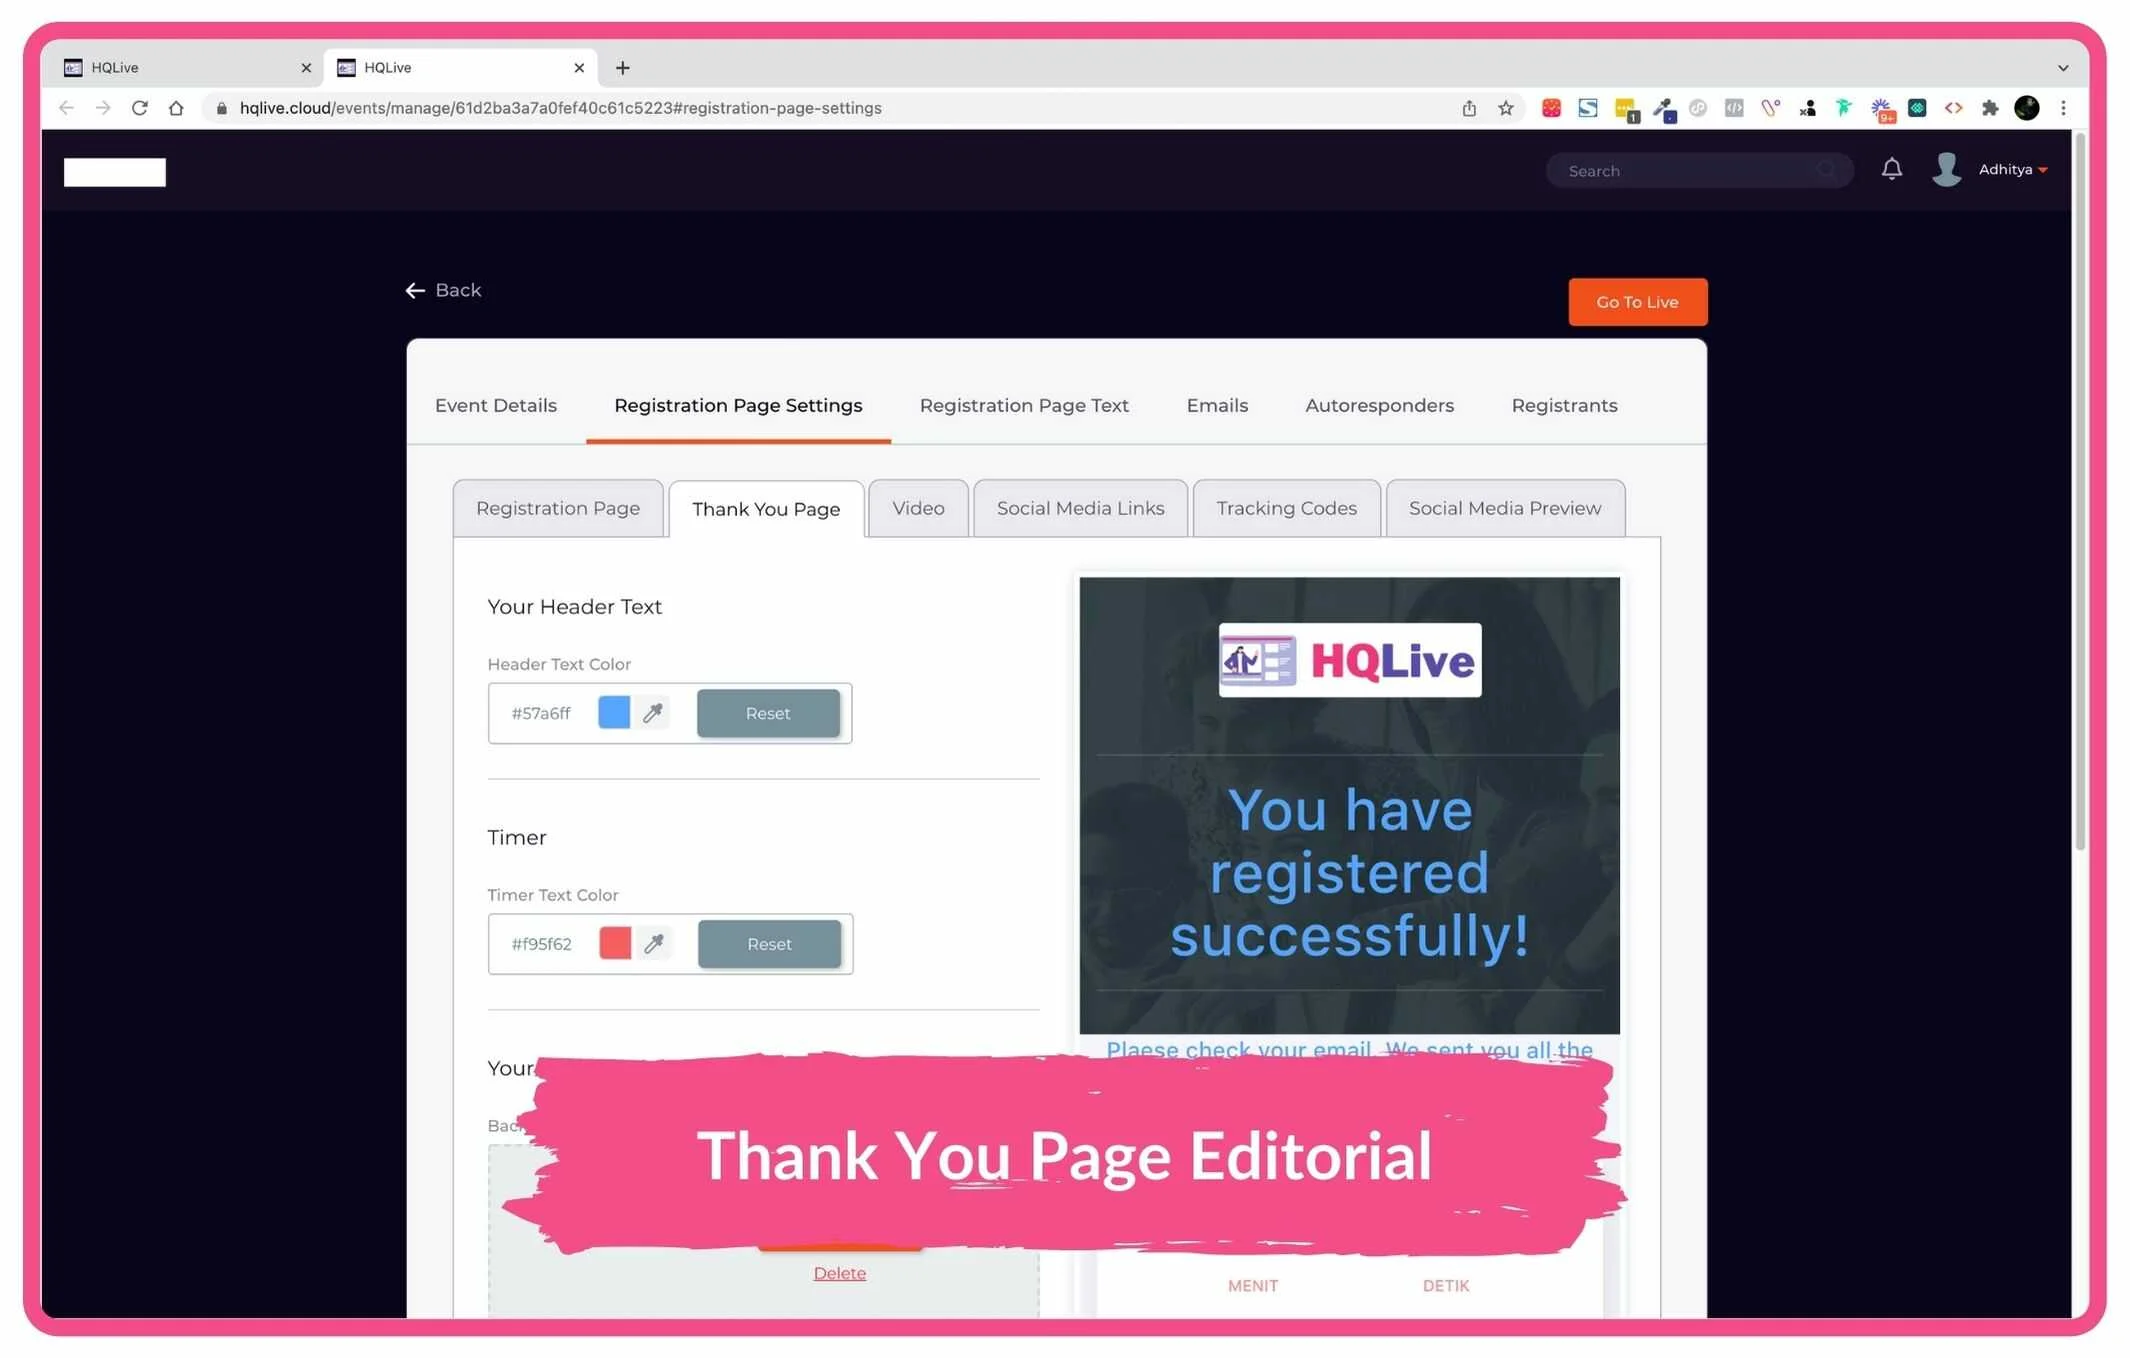
Task: Open the browser extensions puzzle icon
Action: (1990, 108)
